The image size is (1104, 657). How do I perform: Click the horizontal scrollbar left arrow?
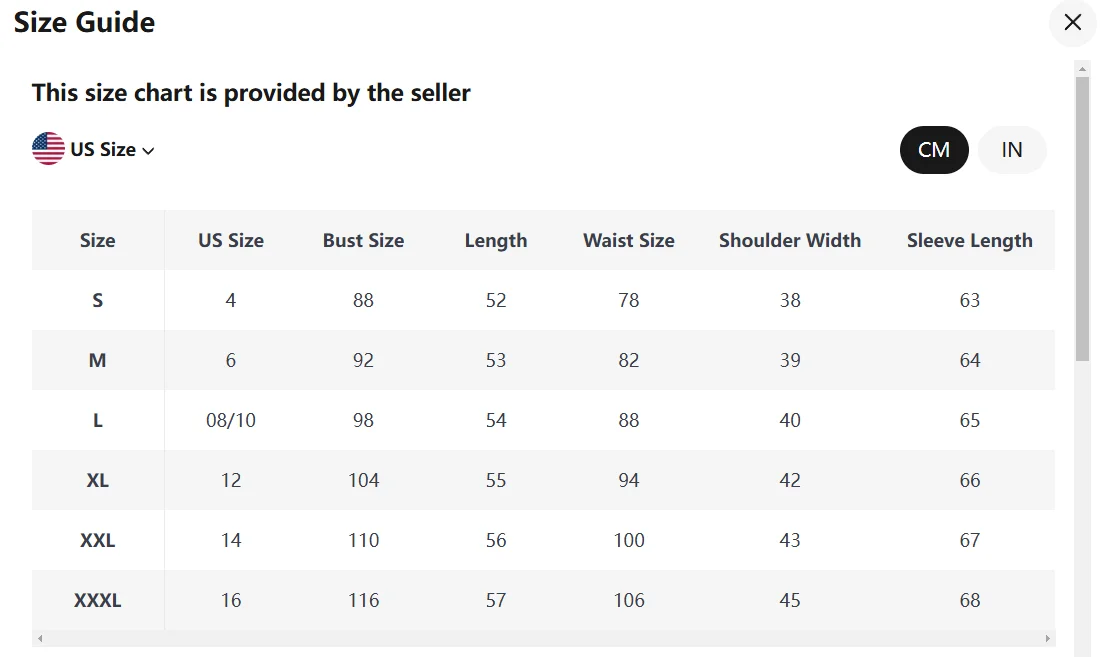40,639
